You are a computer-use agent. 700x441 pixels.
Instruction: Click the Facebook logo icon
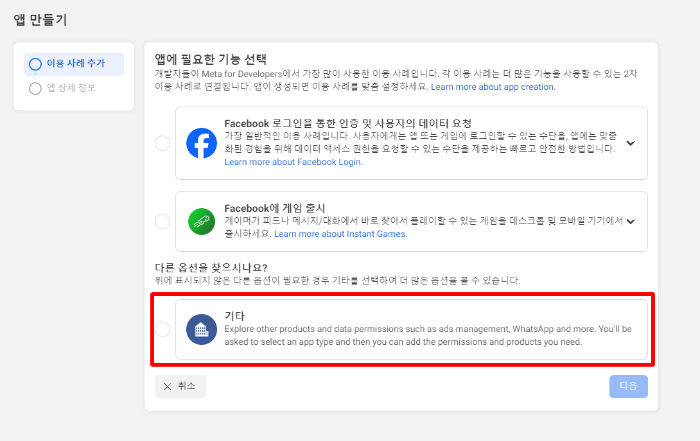[x=201, y=143]
